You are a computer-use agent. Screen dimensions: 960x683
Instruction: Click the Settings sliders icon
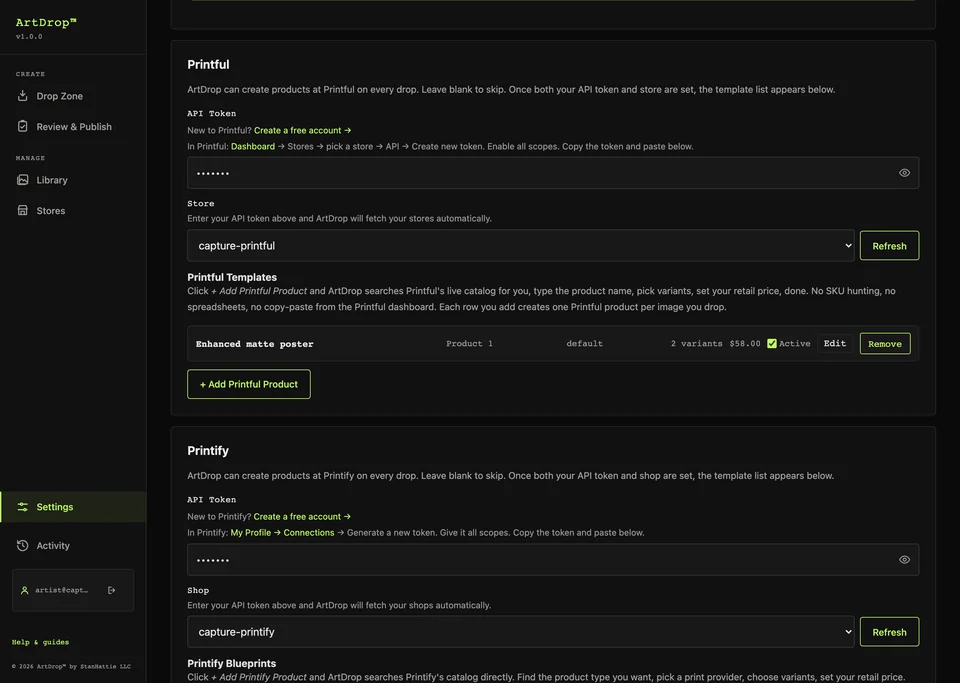(23, 507)
